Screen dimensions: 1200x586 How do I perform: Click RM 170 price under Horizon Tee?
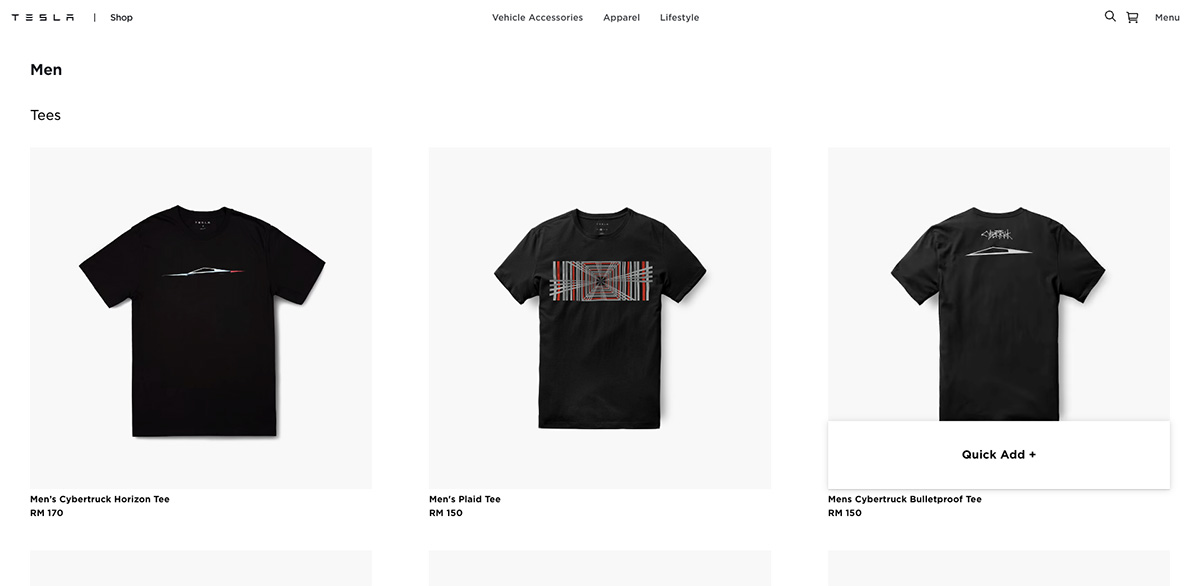click(x=46, y=513)
